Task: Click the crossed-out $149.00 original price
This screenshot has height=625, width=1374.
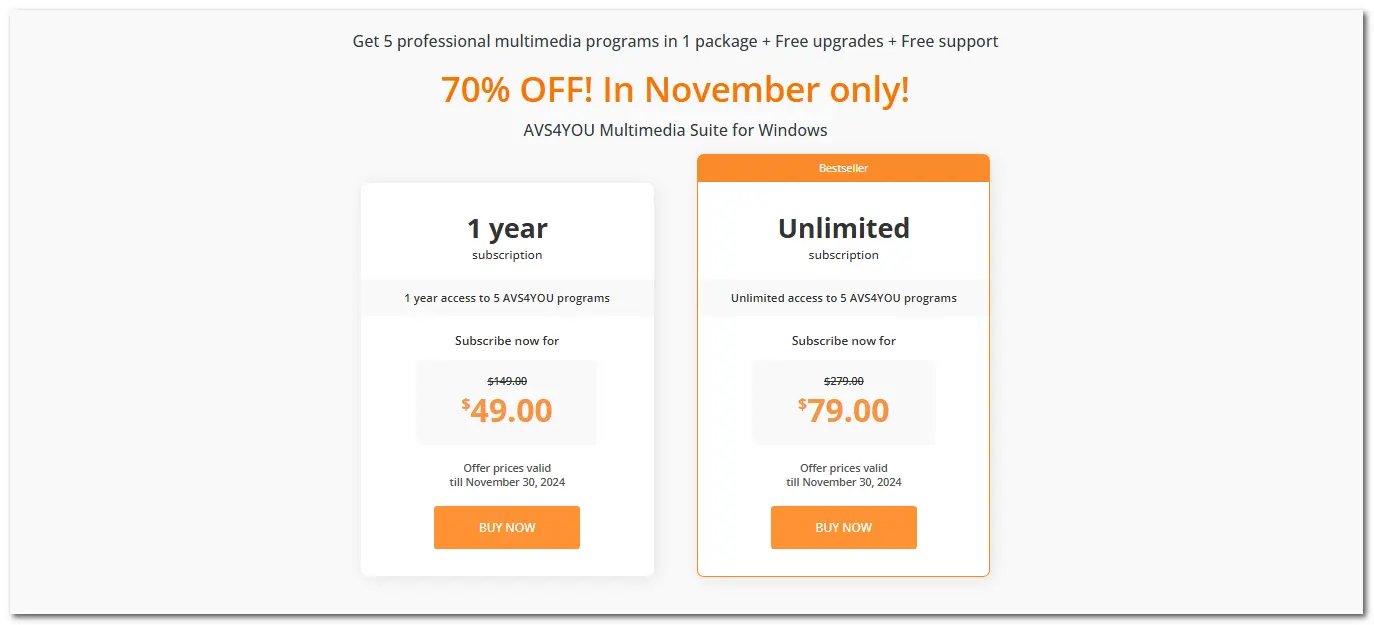Action: (x=507, y=381)
